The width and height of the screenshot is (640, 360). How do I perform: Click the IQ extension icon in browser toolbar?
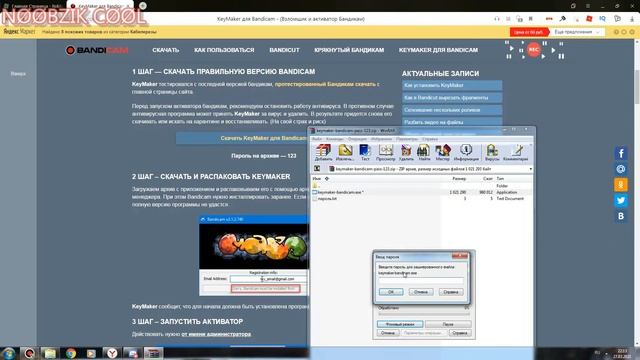pyautogui.click(x=602, y=19)
